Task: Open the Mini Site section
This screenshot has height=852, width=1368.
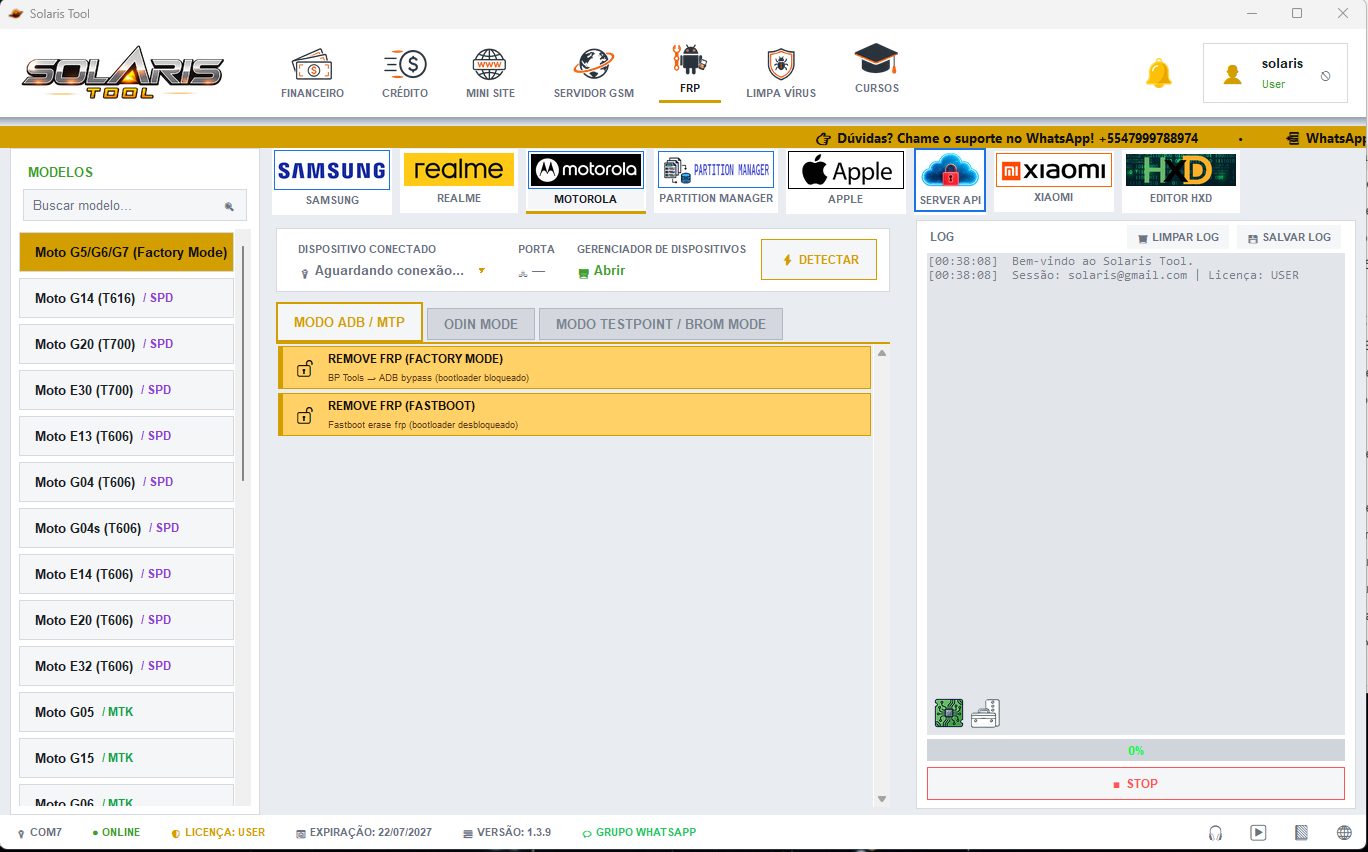Action: (x=490, y=74)
